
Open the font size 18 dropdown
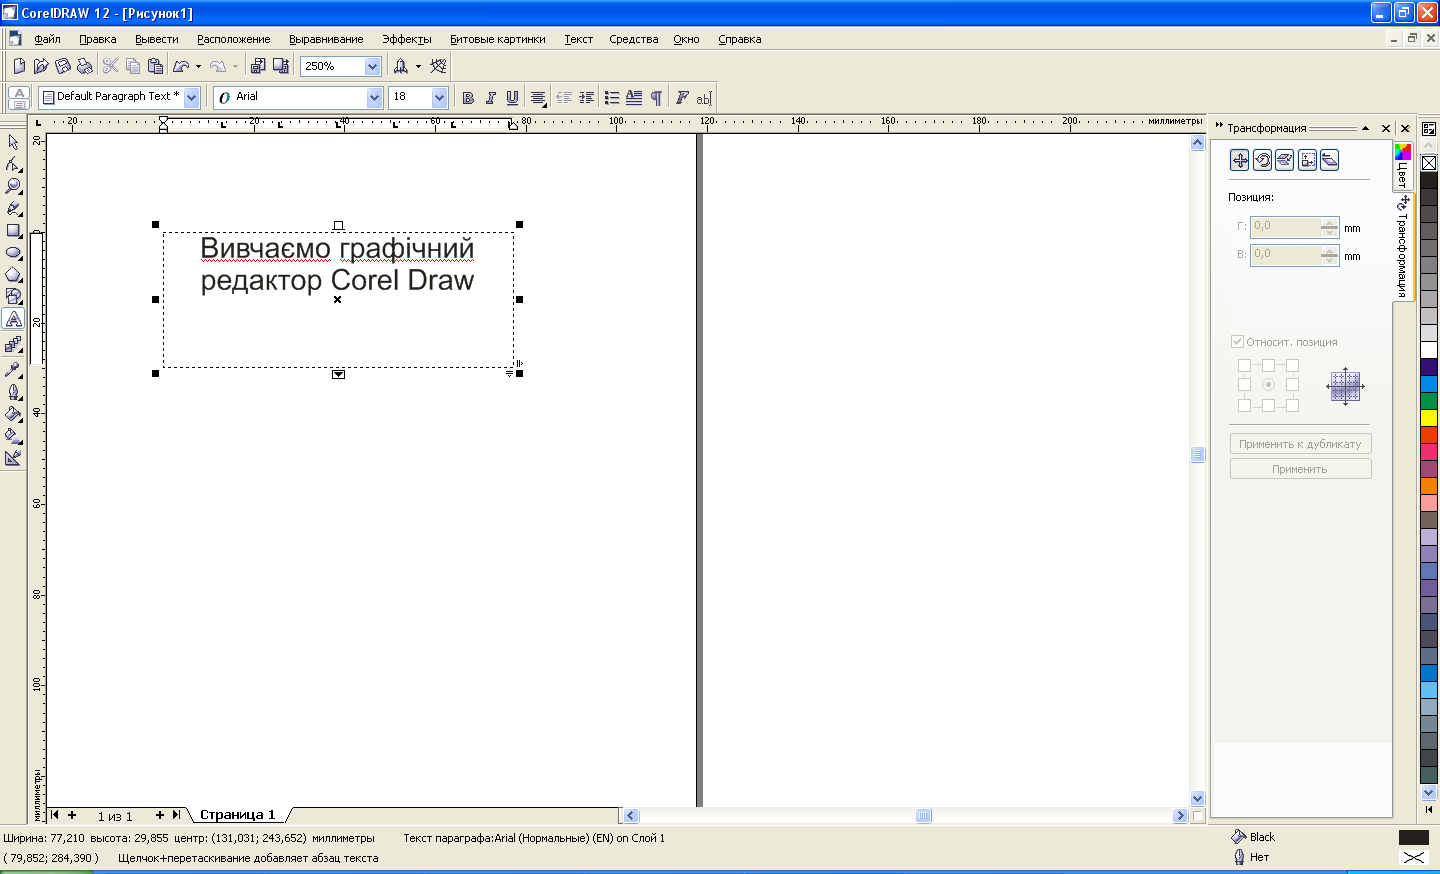pos(439,97)
